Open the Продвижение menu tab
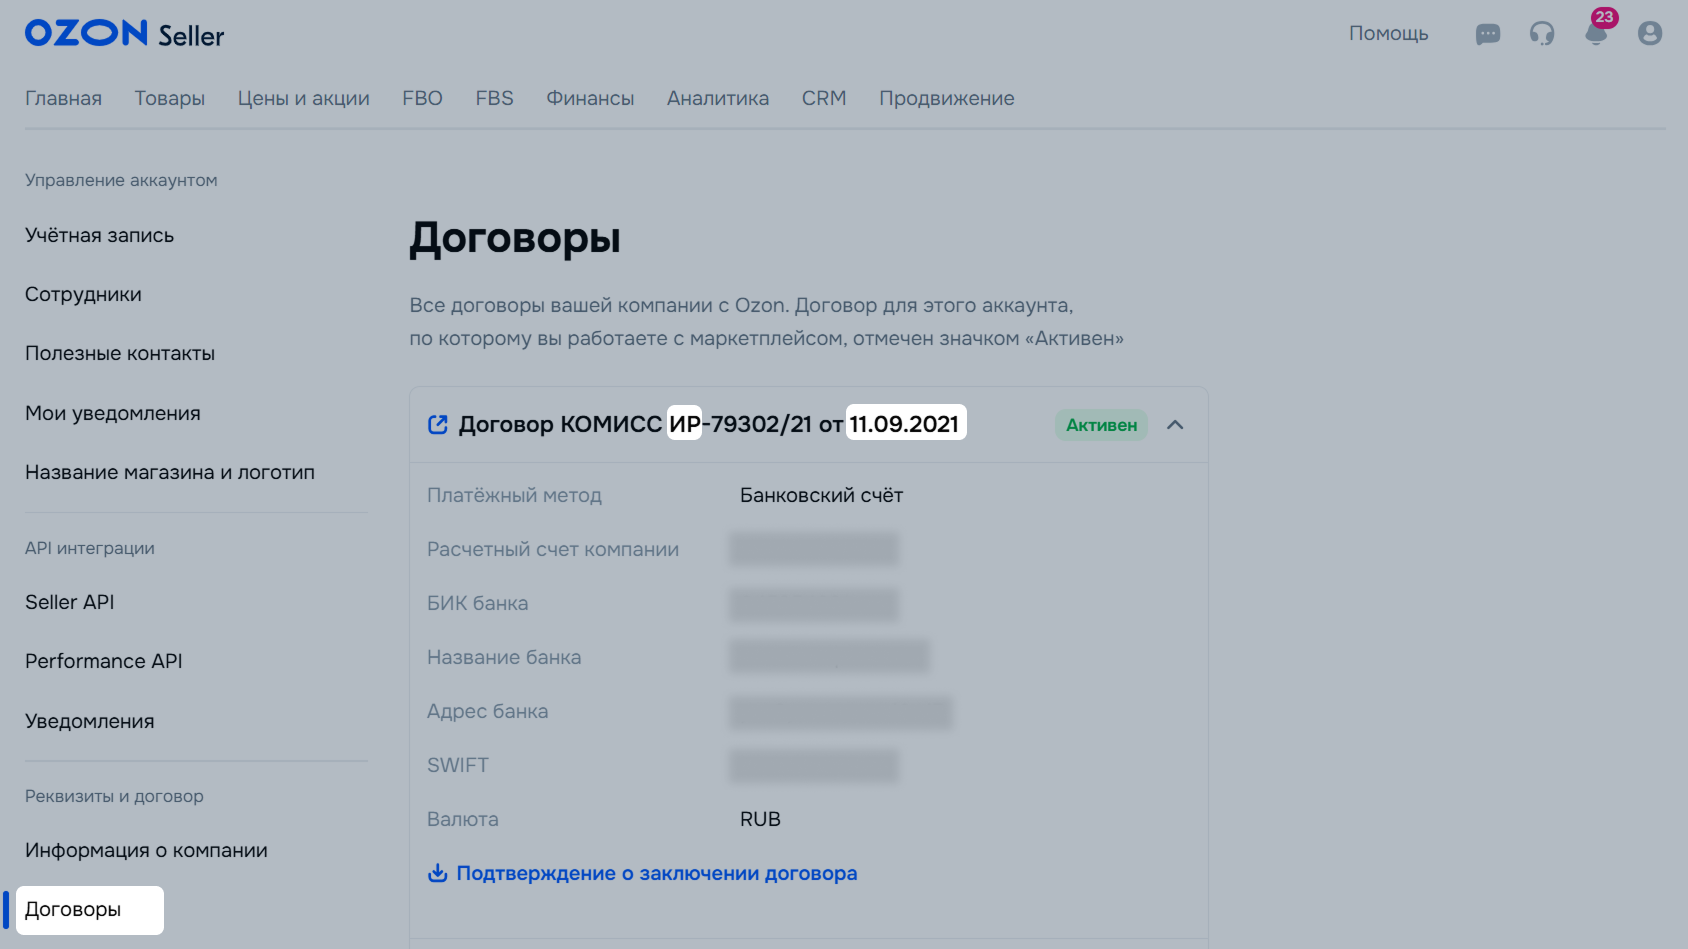The height and width of the screenshot is (949, 1688). 947,98
